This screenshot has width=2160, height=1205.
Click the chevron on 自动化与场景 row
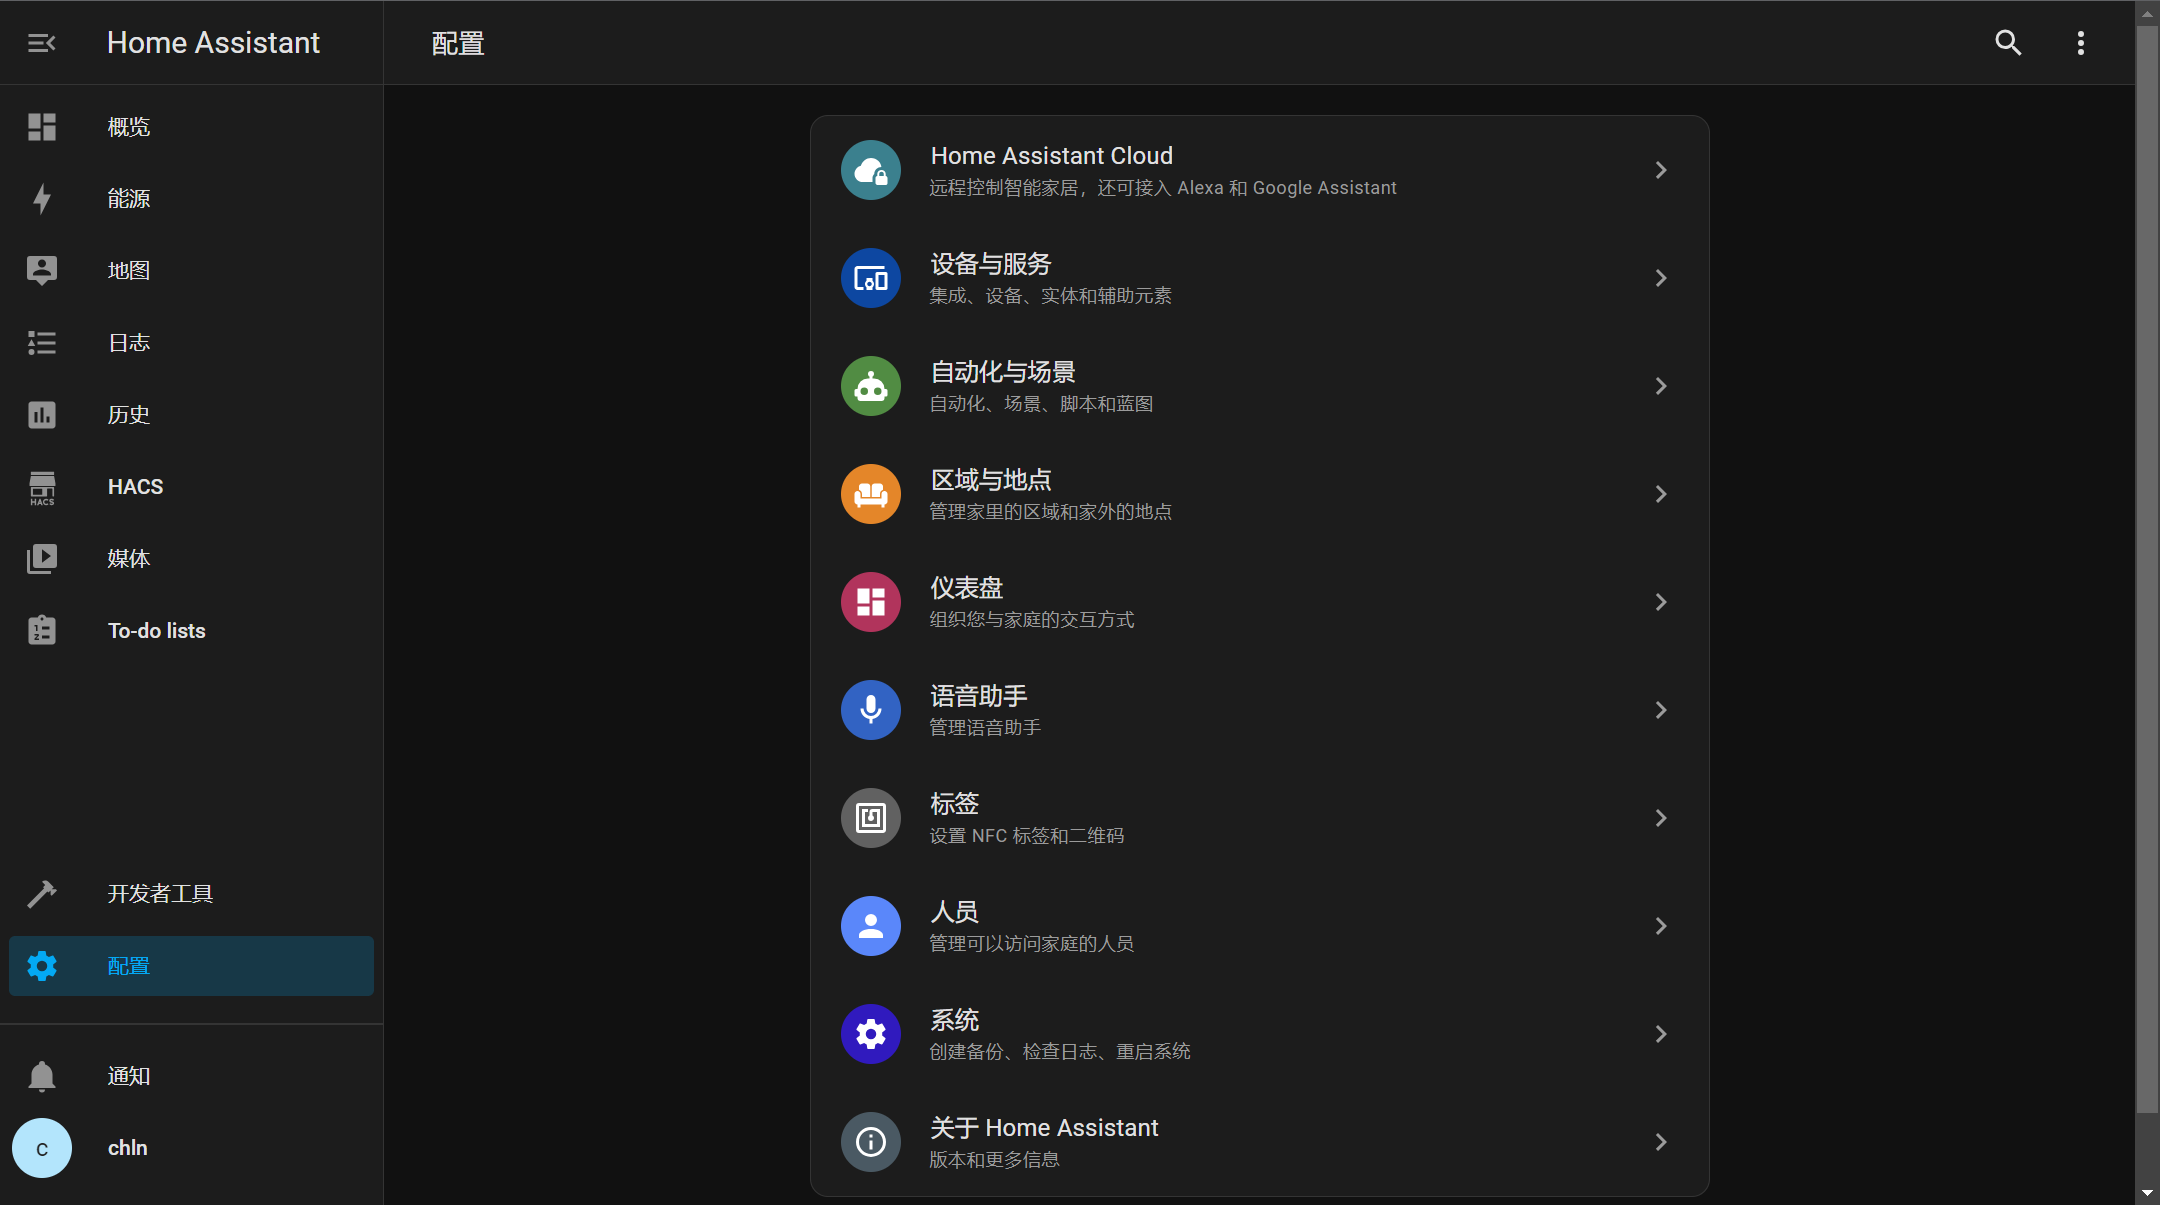1661,386
